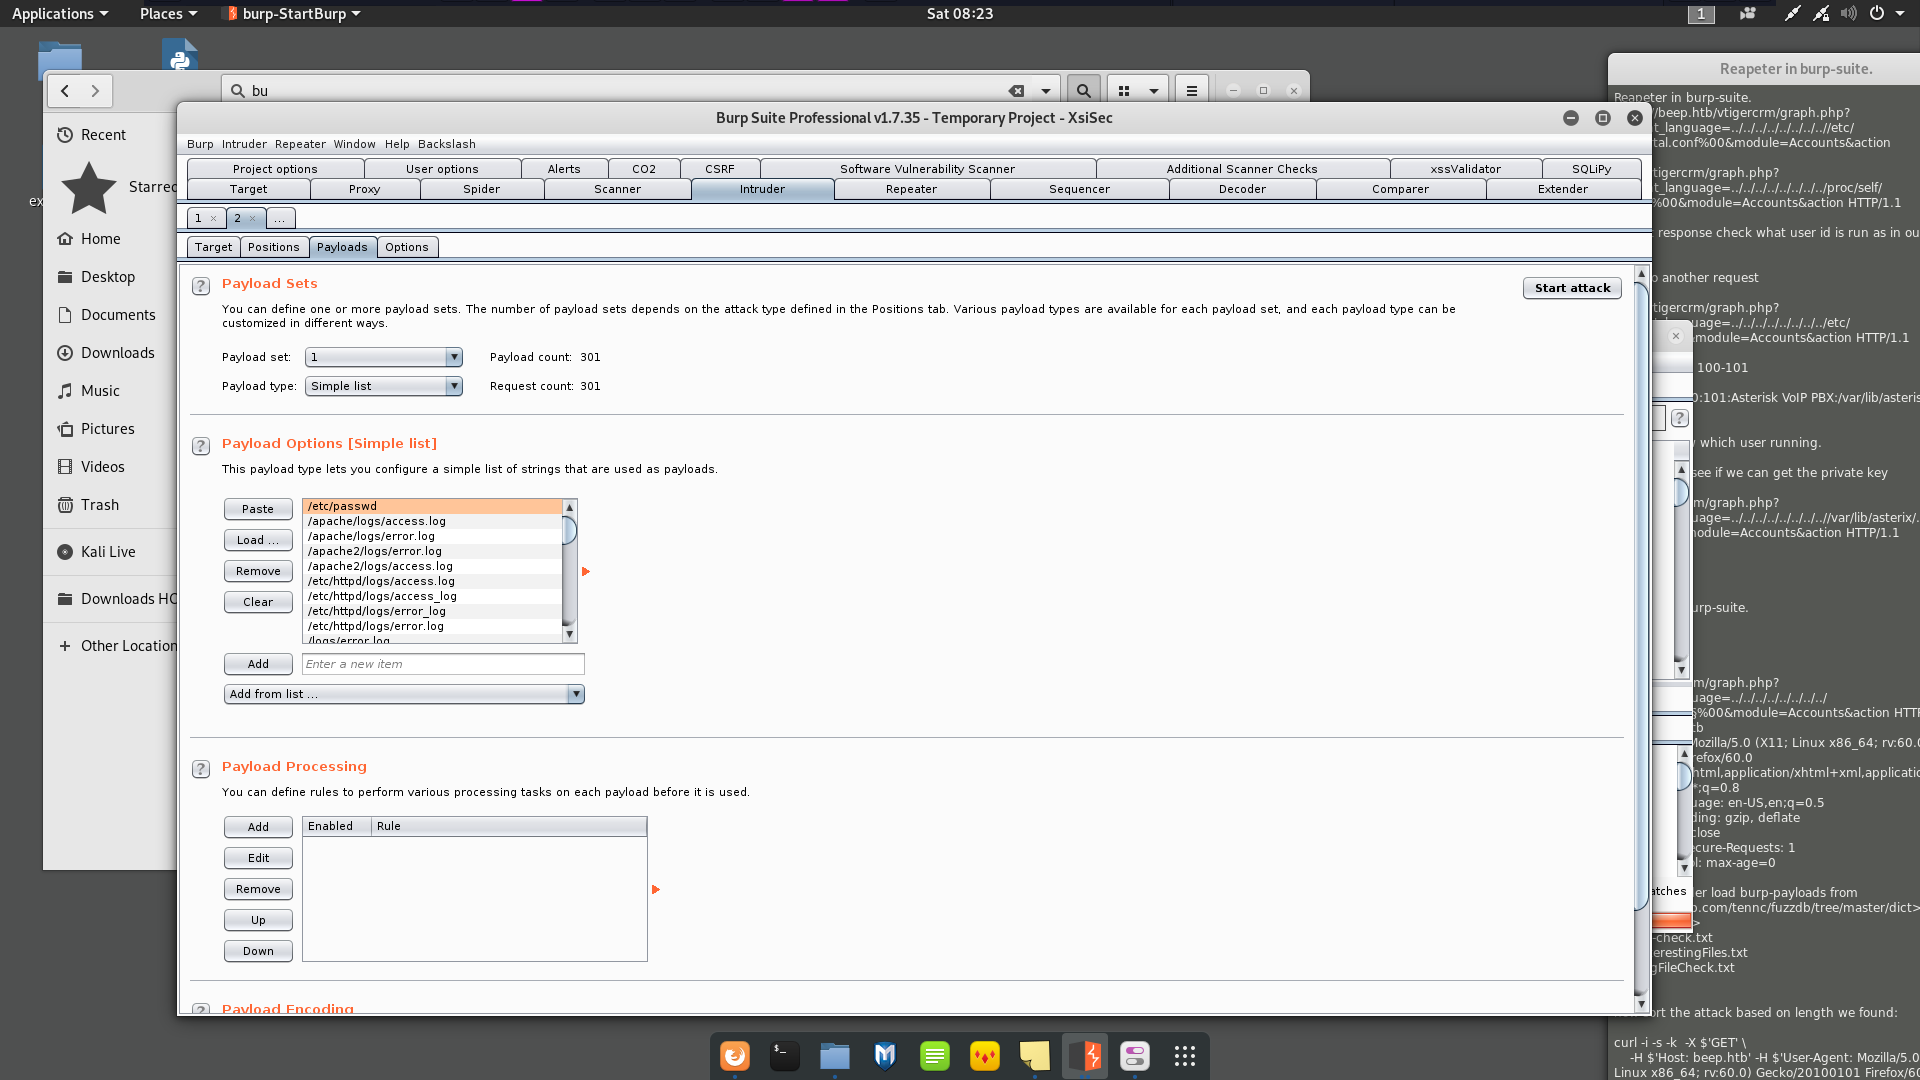Click the workspace indicator in top bar
Image resolution: width=1920 pixels, height=1080 pixels.
point(1701,14)
